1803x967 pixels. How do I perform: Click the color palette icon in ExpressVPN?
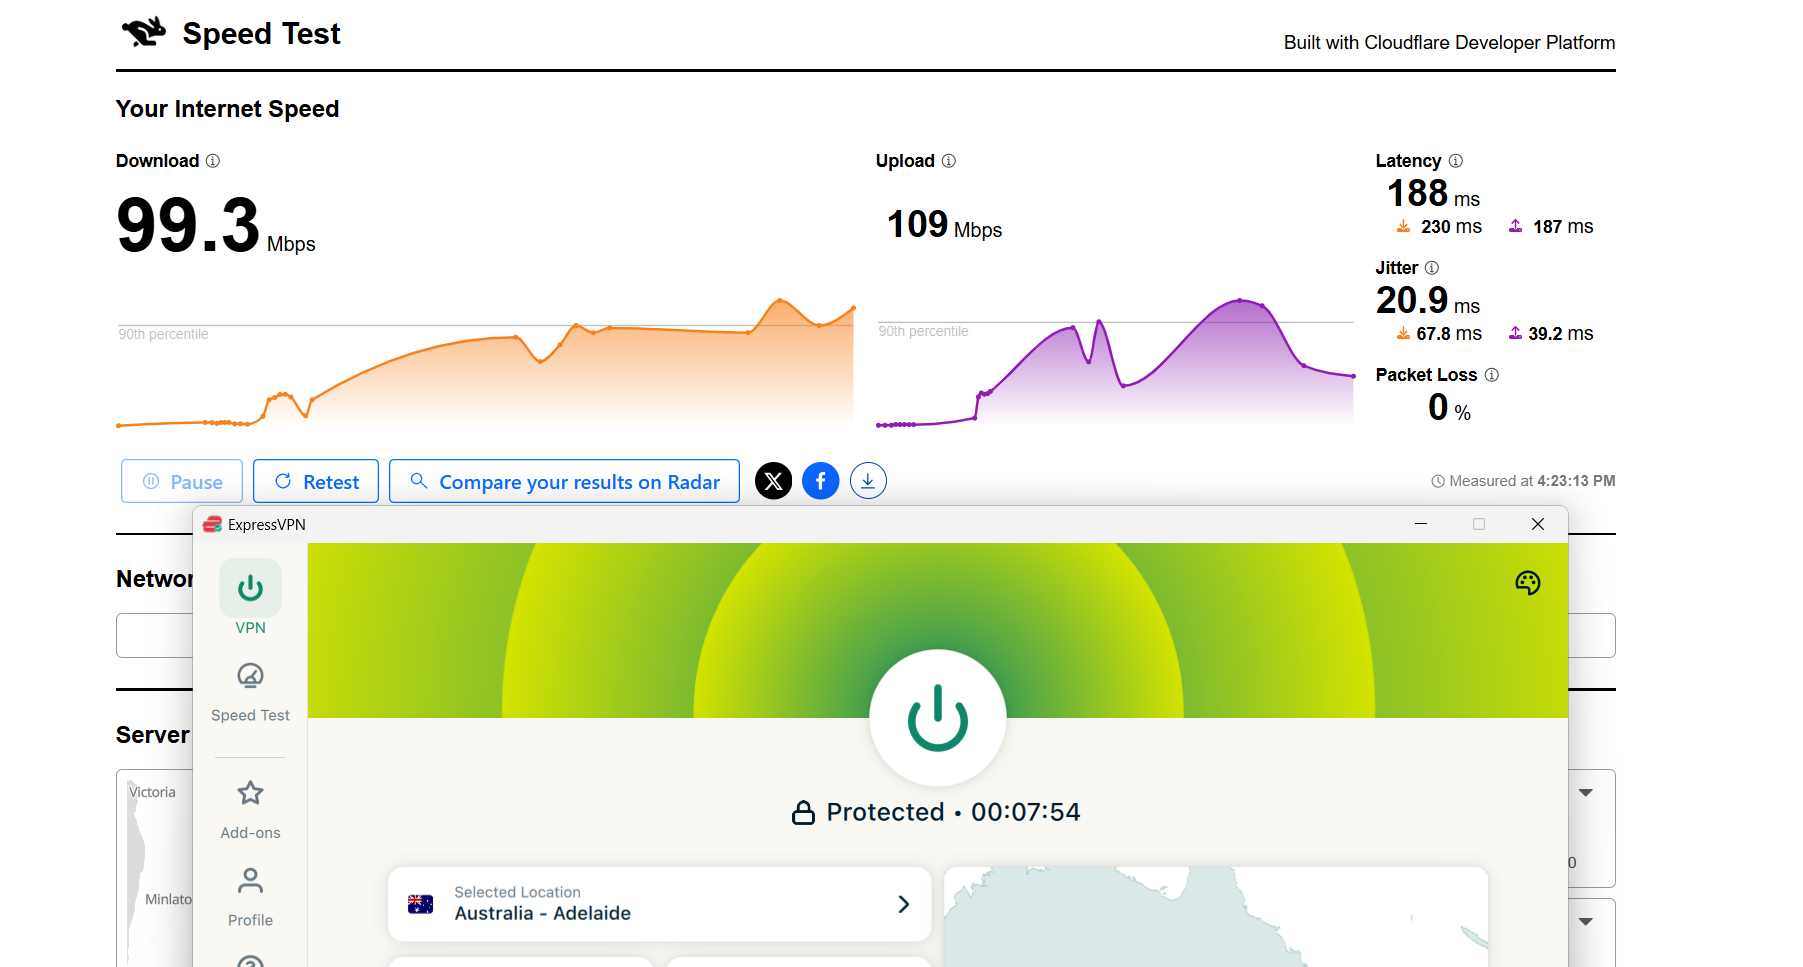point(1528,583)
